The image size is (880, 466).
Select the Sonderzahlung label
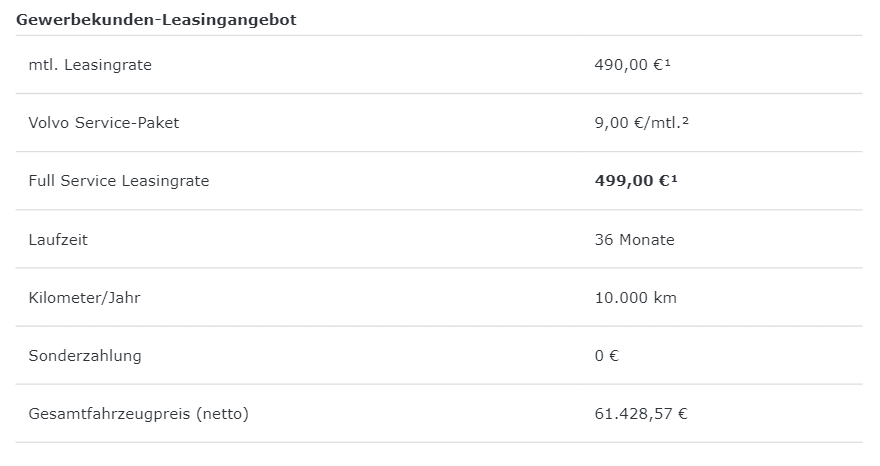coord(85,356)
